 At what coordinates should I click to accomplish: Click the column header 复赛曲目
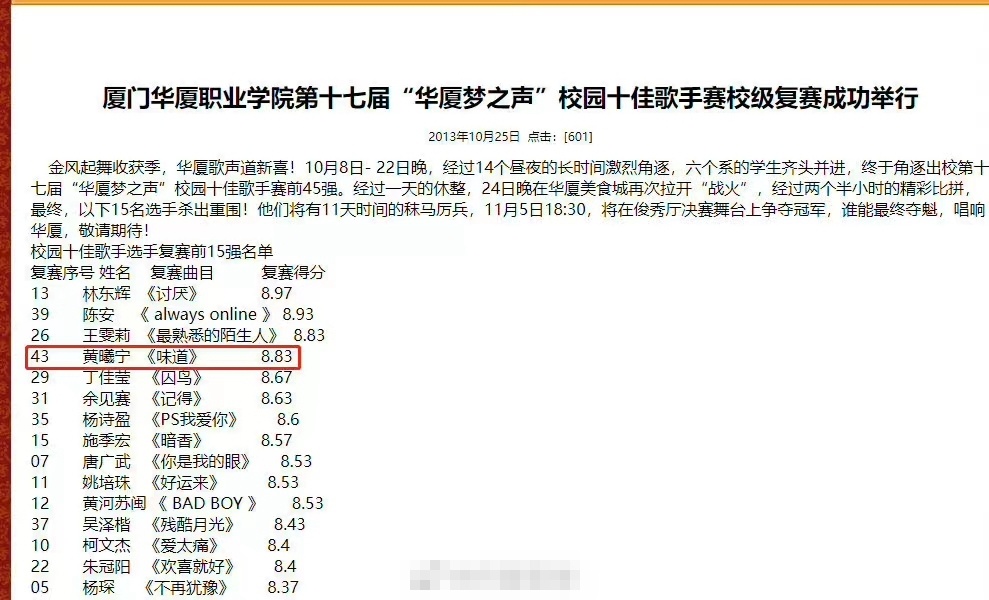tap(182, 273)
